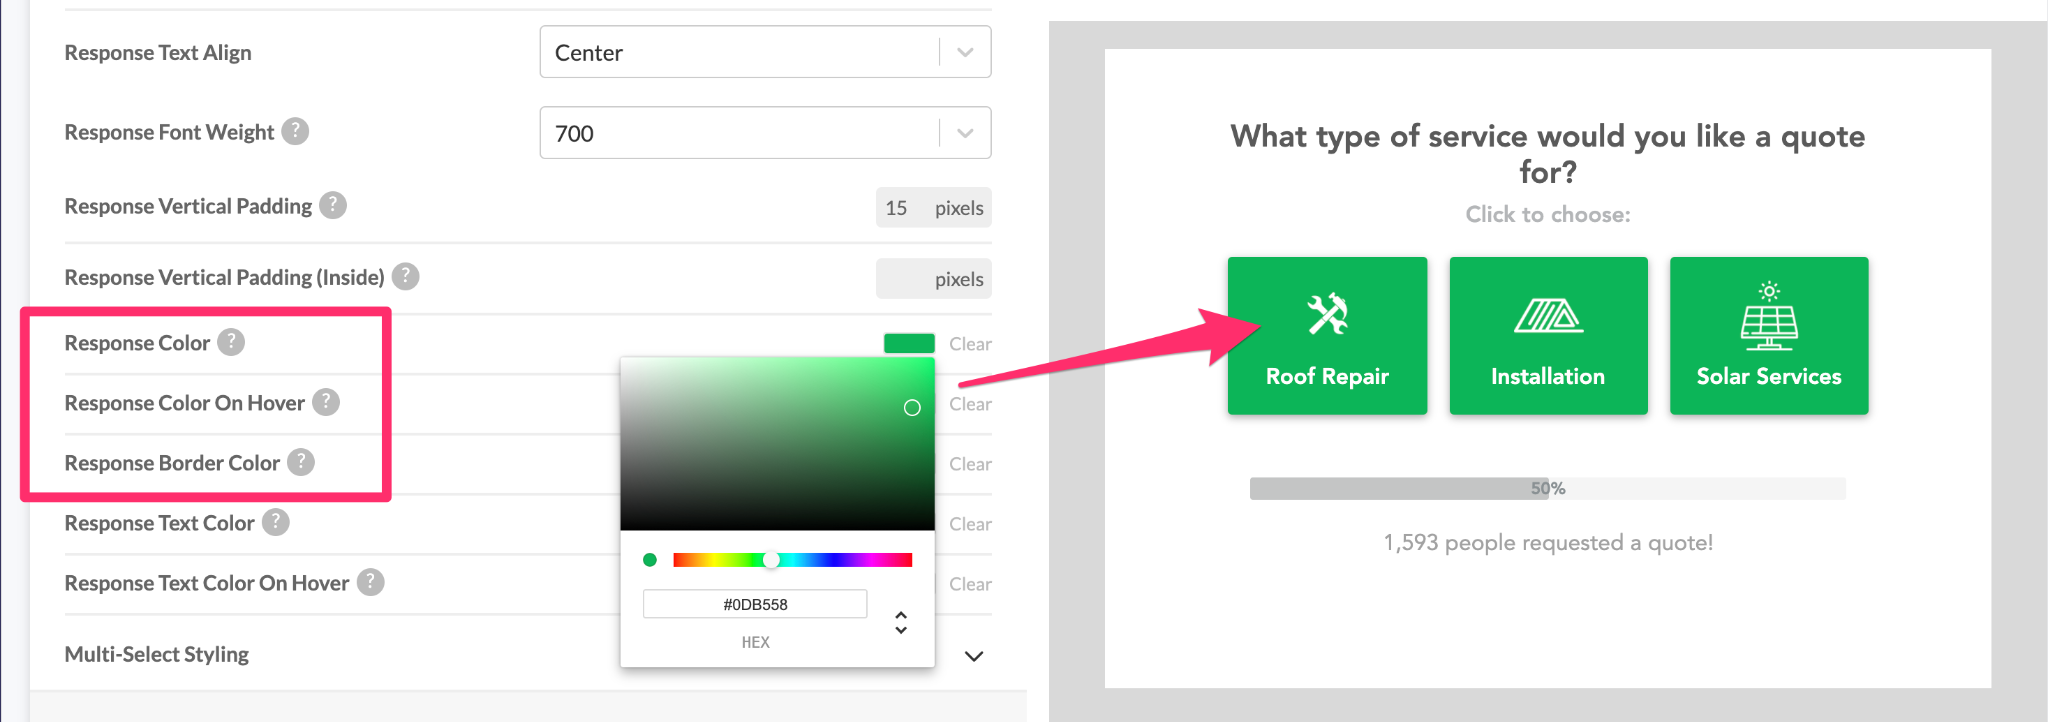Open the Response Font Weight dropdown
Viewport: 2048px width, 722px height.
pyautogui.click(x=765, y=133)
